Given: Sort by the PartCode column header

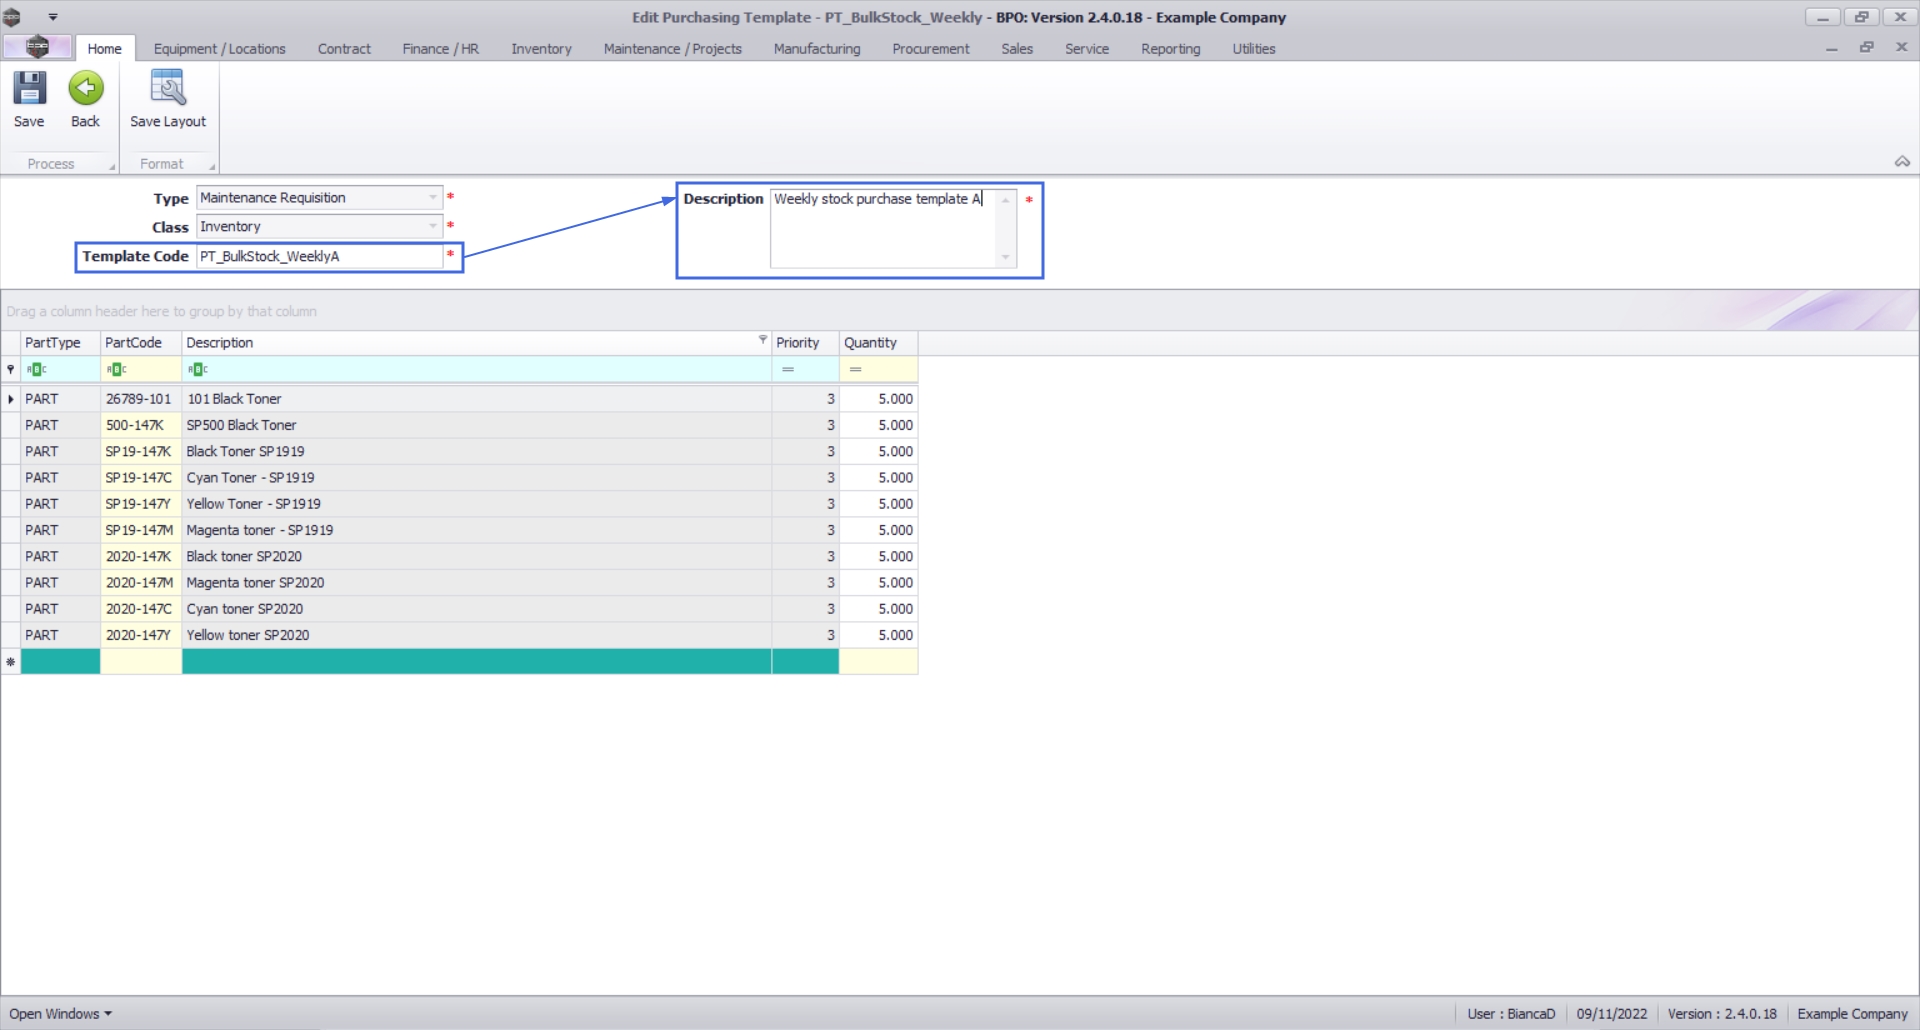Looking at the screenshot, I should (141, 343).
